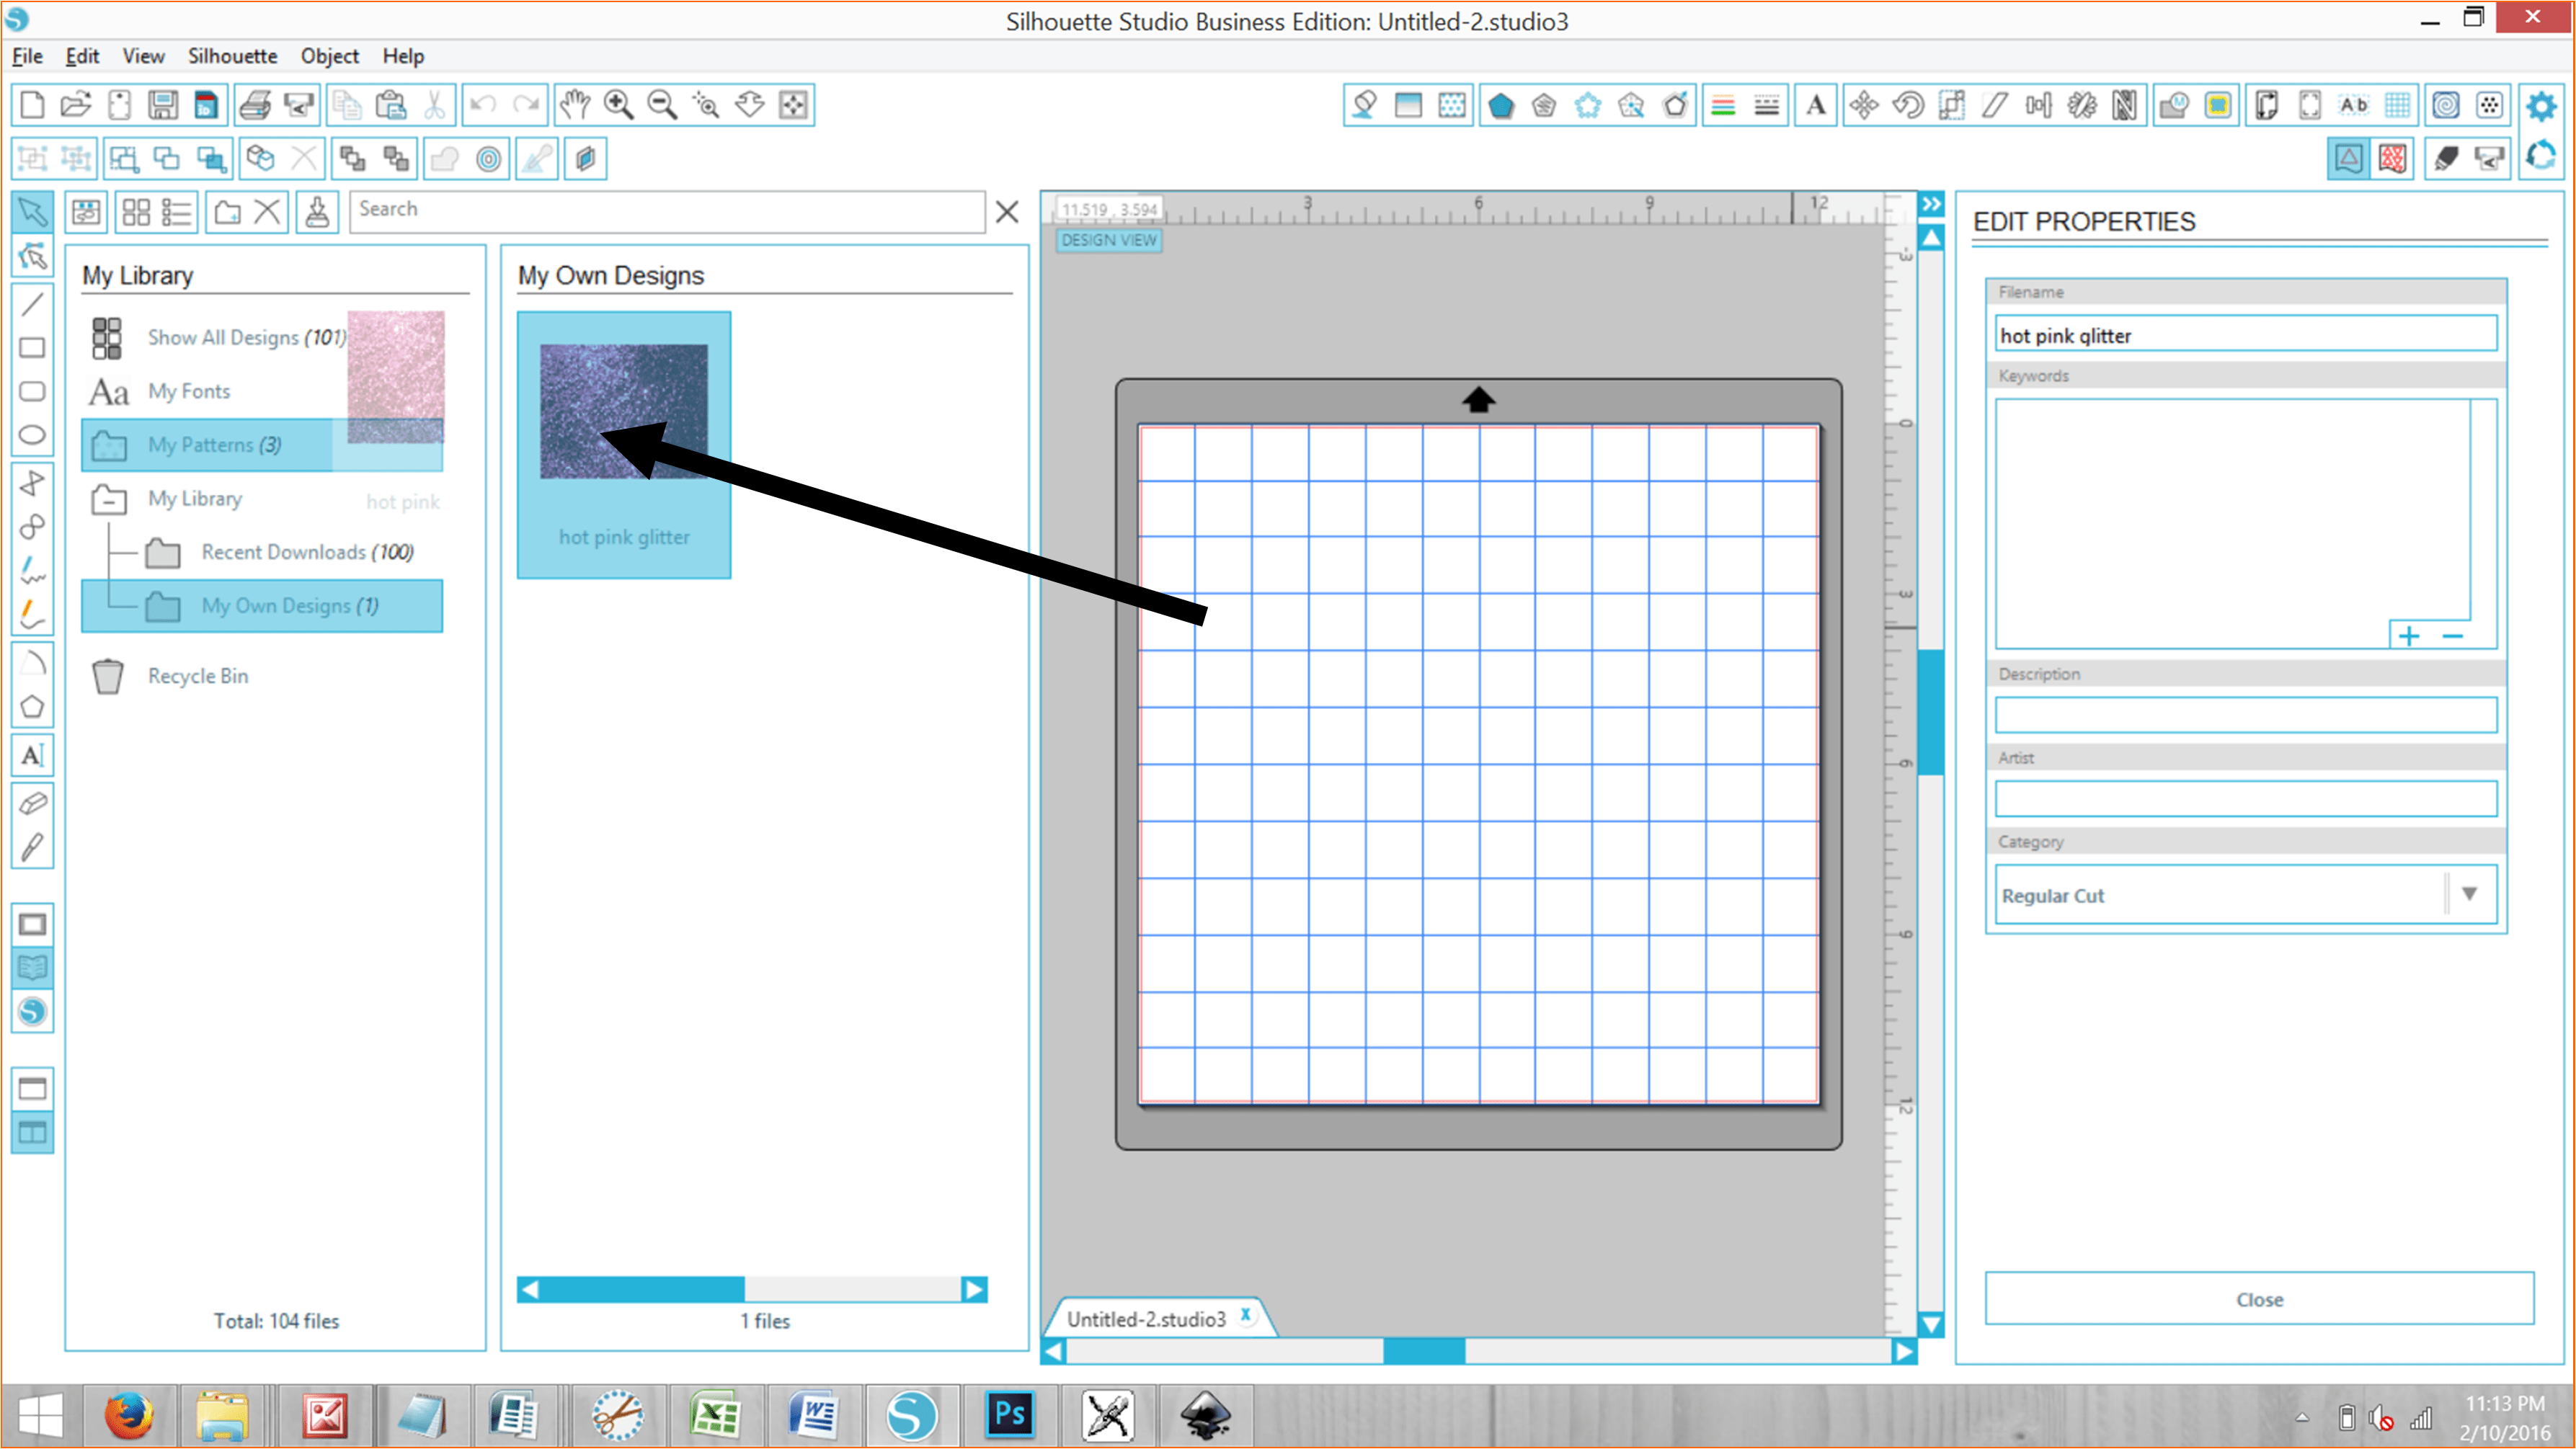Add keyword with the plus button
The image size is (2576, 1449).
coord(2409,636)
